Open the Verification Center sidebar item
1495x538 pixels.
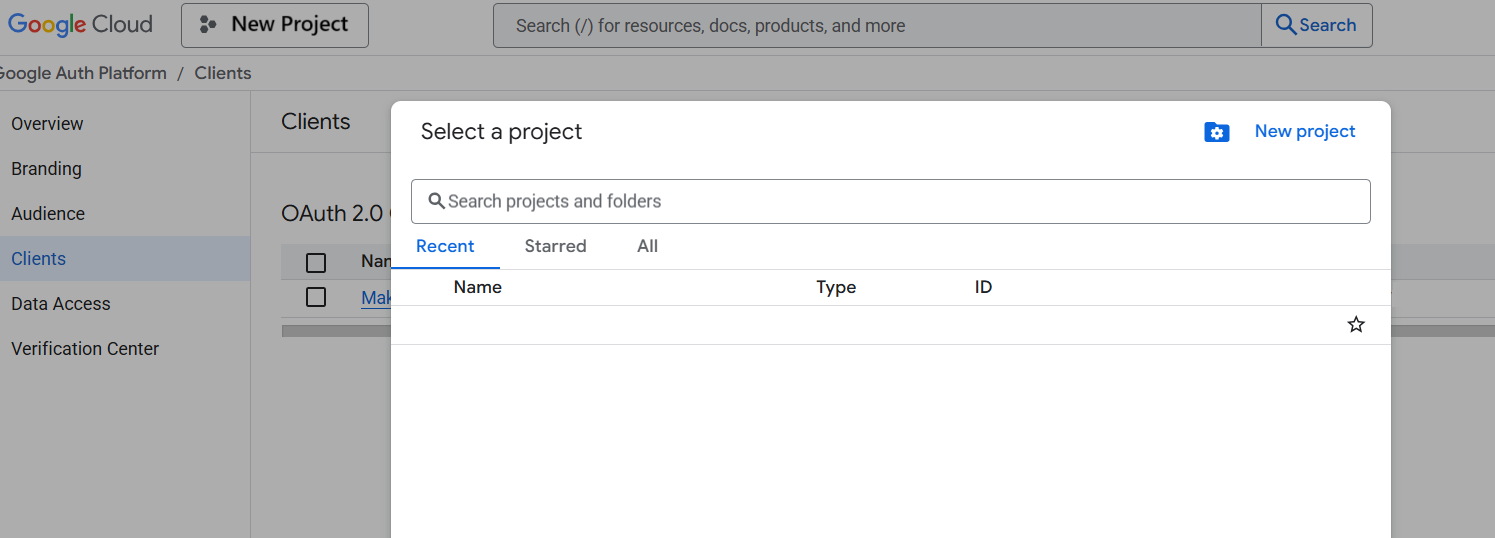(x=125, y=349)
